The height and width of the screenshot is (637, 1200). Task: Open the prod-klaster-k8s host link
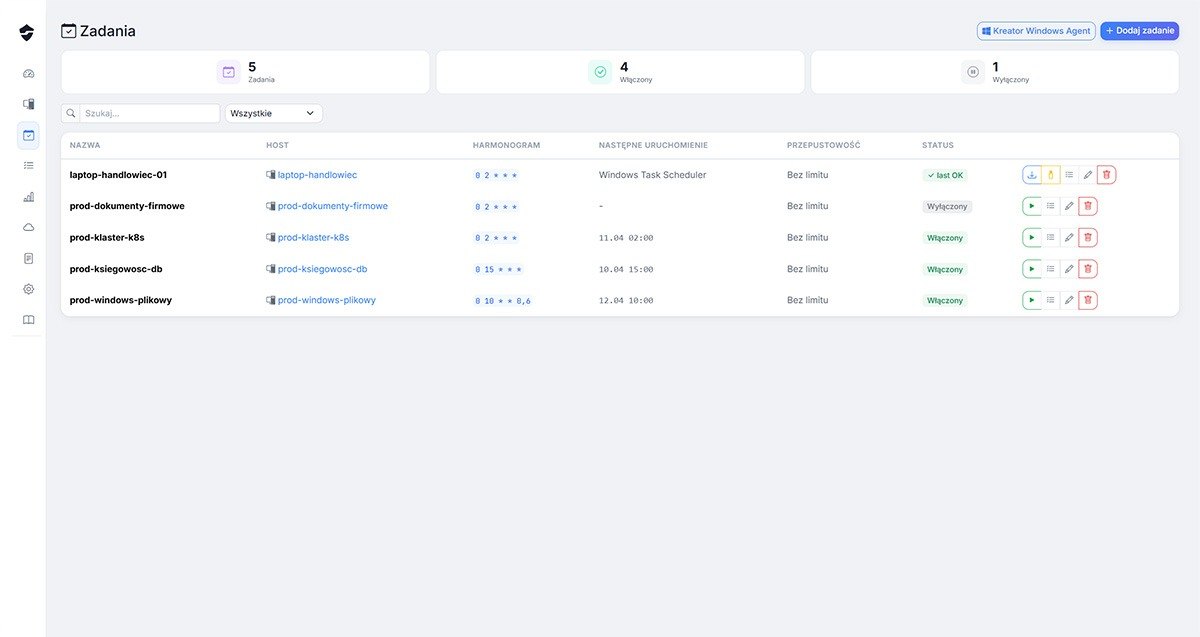pyautogui.click(x=313, y=238)
